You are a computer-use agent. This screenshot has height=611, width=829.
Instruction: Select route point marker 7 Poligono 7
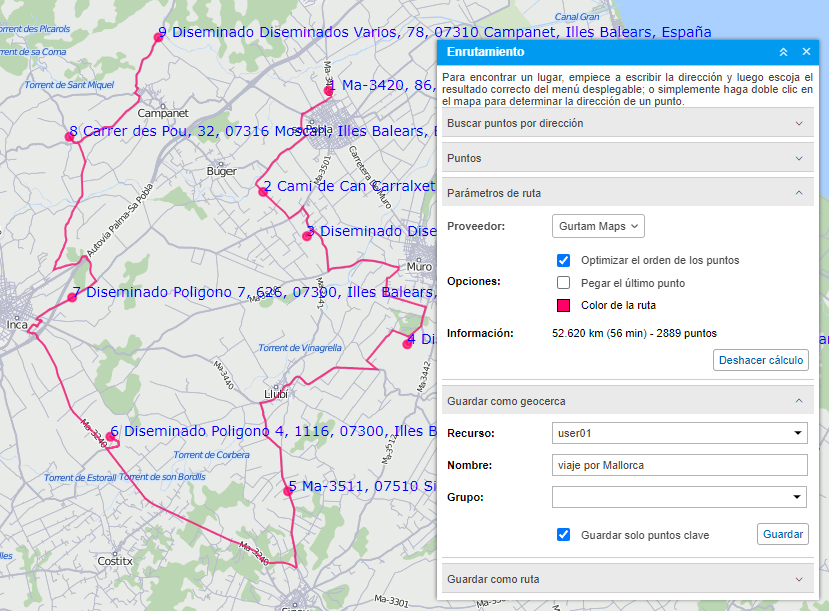72,298
